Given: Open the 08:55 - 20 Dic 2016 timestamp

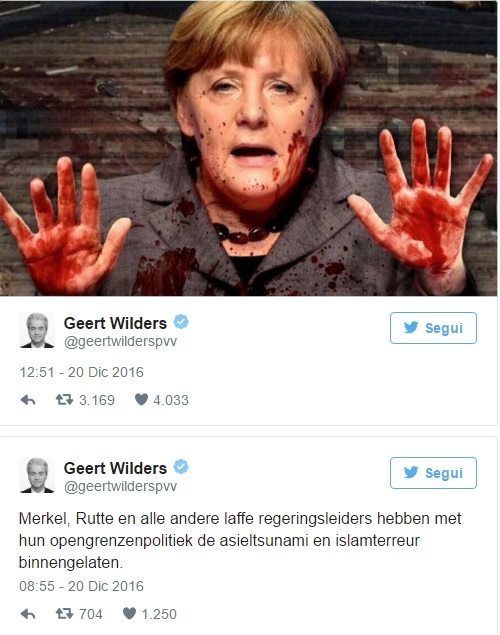Looking at the screenshot, I should click(81, 586).
